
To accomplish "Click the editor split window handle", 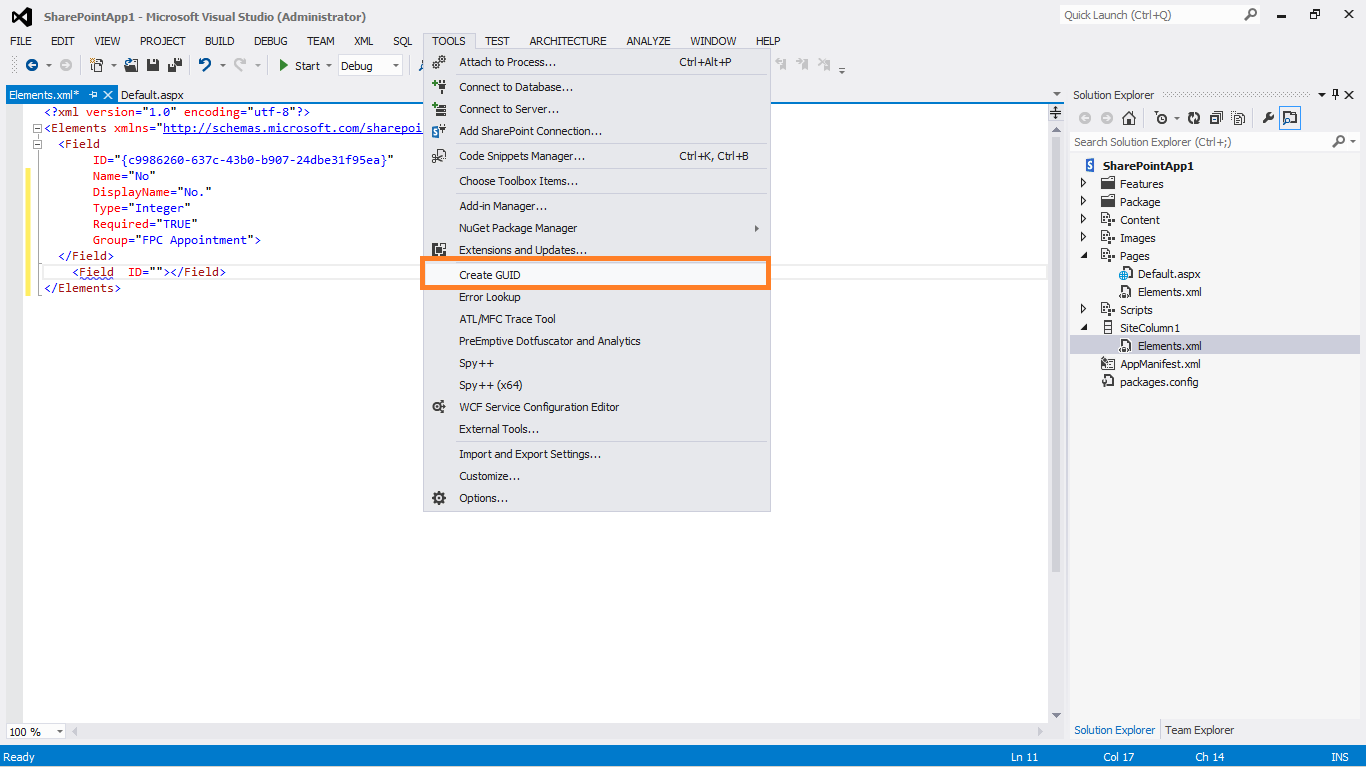I will (1055, 113).
